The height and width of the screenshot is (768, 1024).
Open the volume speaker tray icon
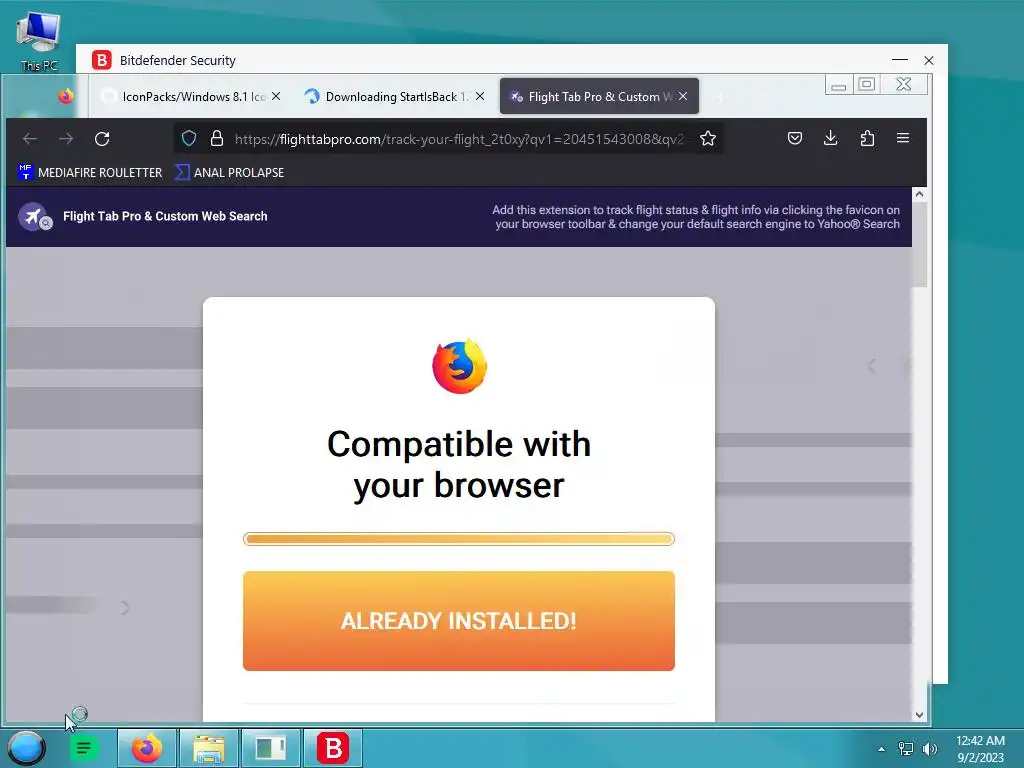click(x=929, y=749)
